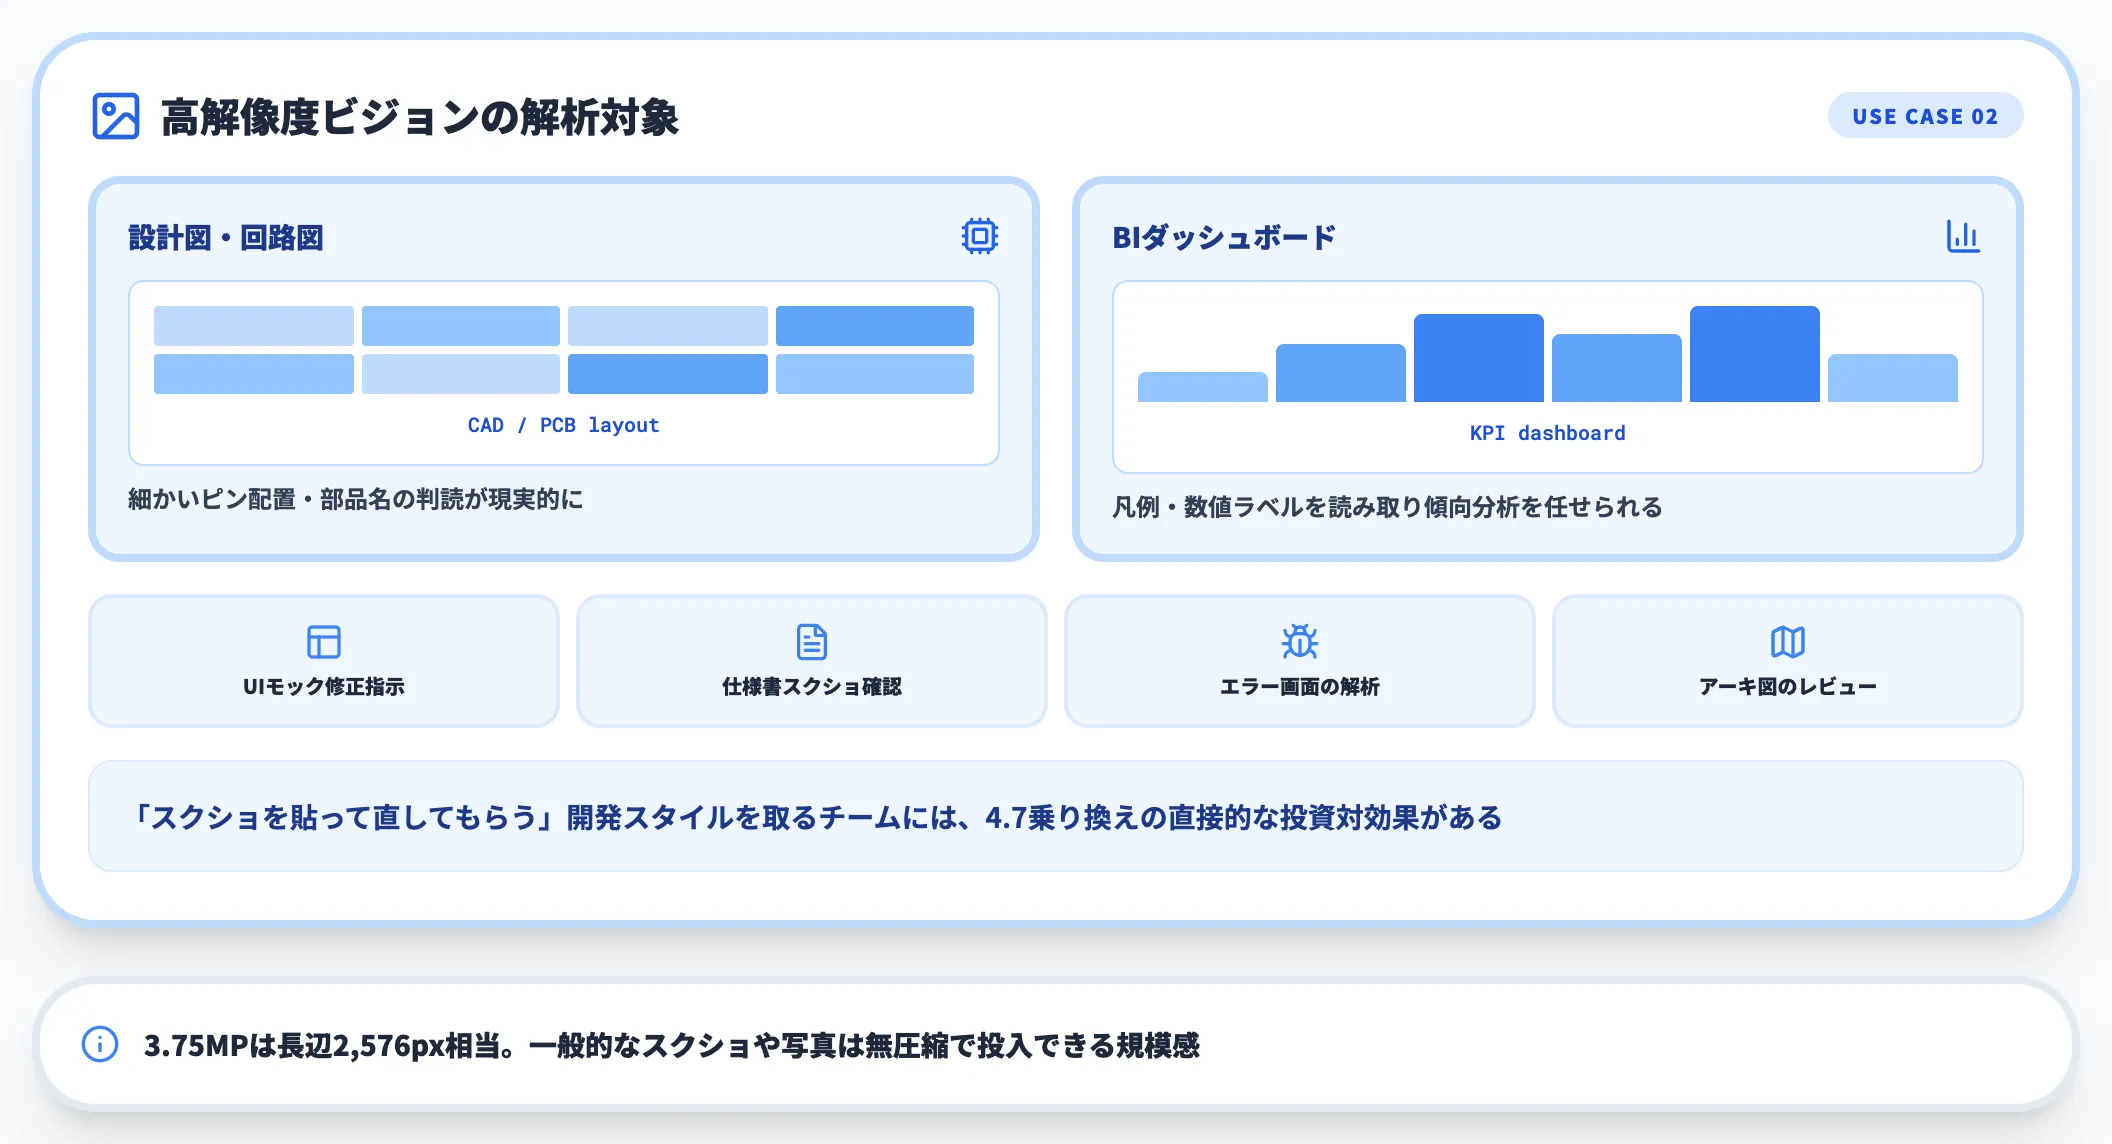Click the map icon above アーキ図のレビュー
Screen dimensions: 2112x1144
pyautogui.click(x=1788, y=641)
